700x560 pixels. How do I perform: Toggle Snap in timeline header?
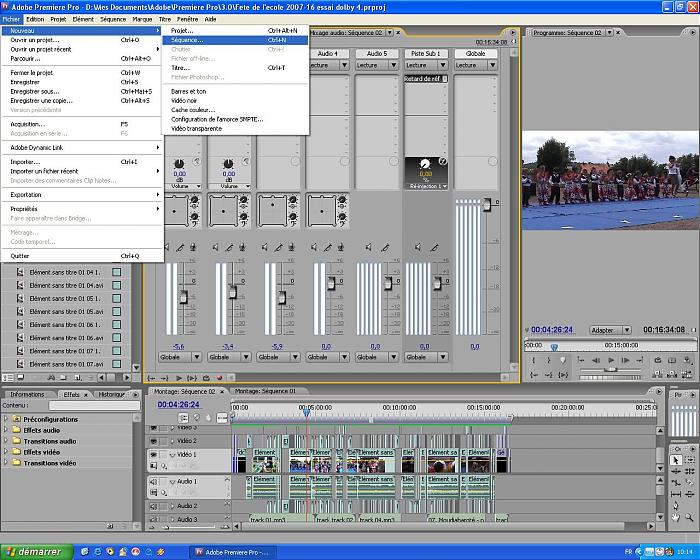[183, 418]
